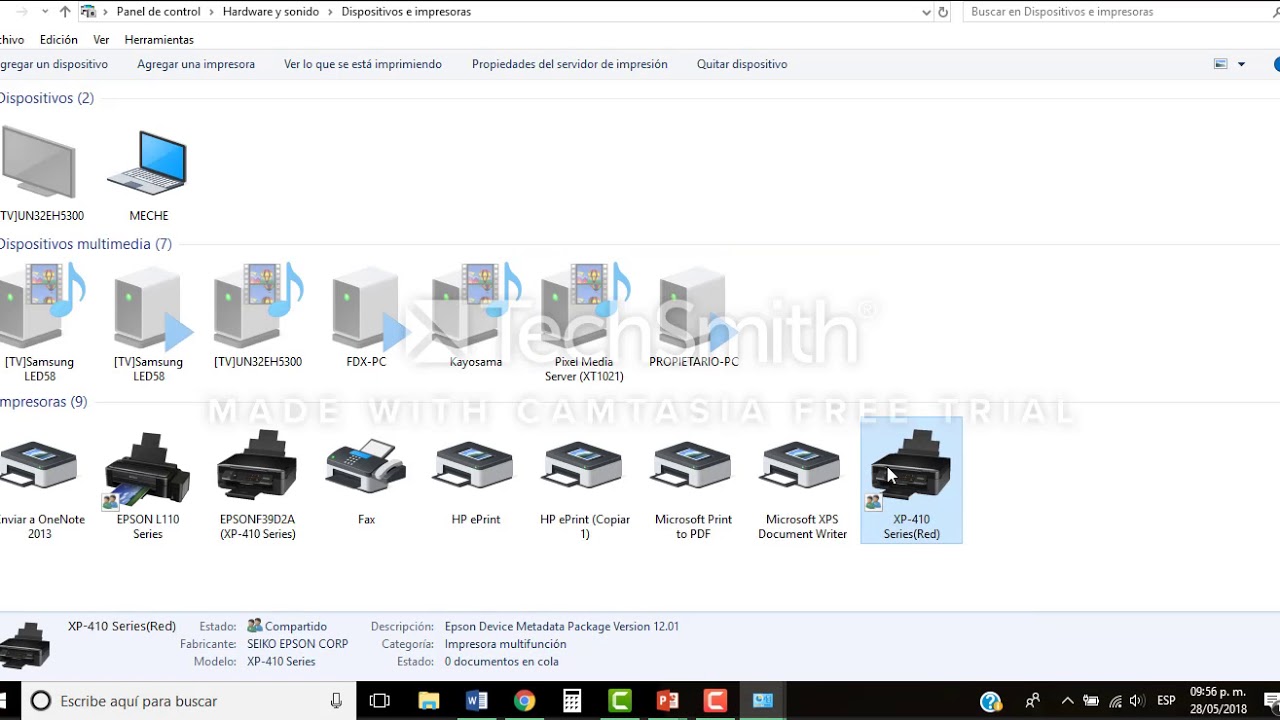Image resolution: width=1280 pixels, height=720 pixels.
Task: Select Pixel Media Server (XT1021)
Action: [584, 322]
